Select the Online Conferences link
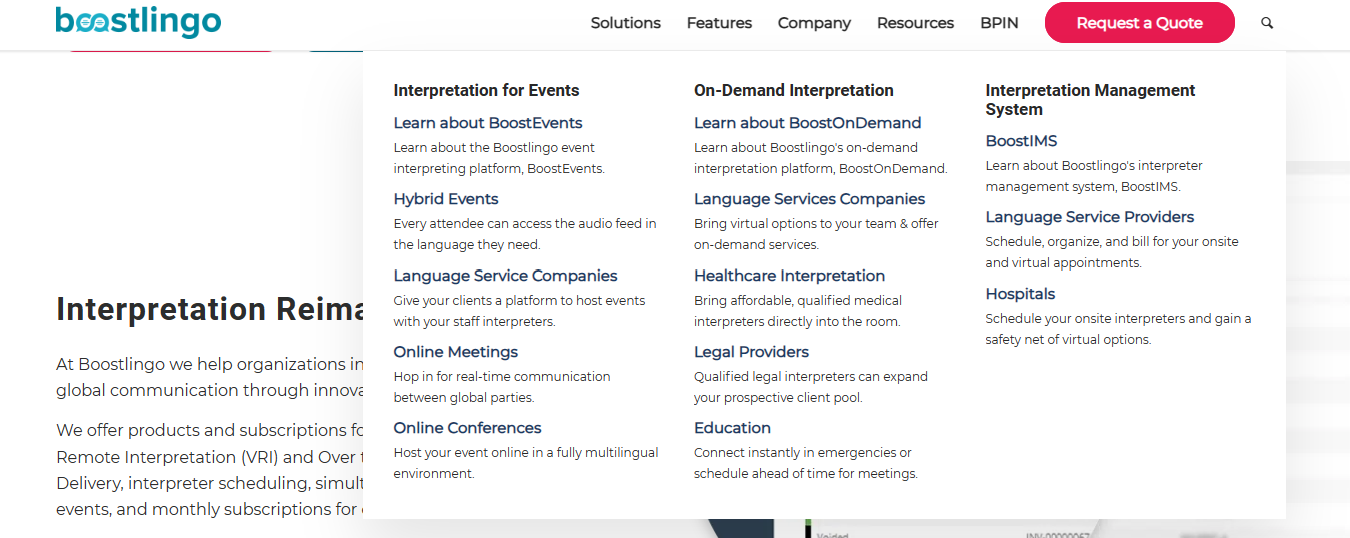Viewport: 1350px width, 538px height. click(x=467, y=428)
